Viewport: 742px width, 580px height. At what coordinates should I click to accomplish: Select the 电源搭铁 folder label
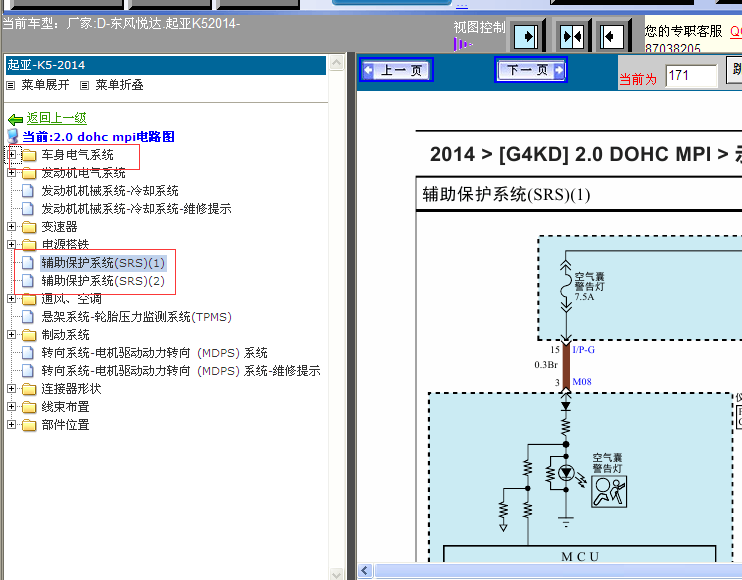[65, 245]
